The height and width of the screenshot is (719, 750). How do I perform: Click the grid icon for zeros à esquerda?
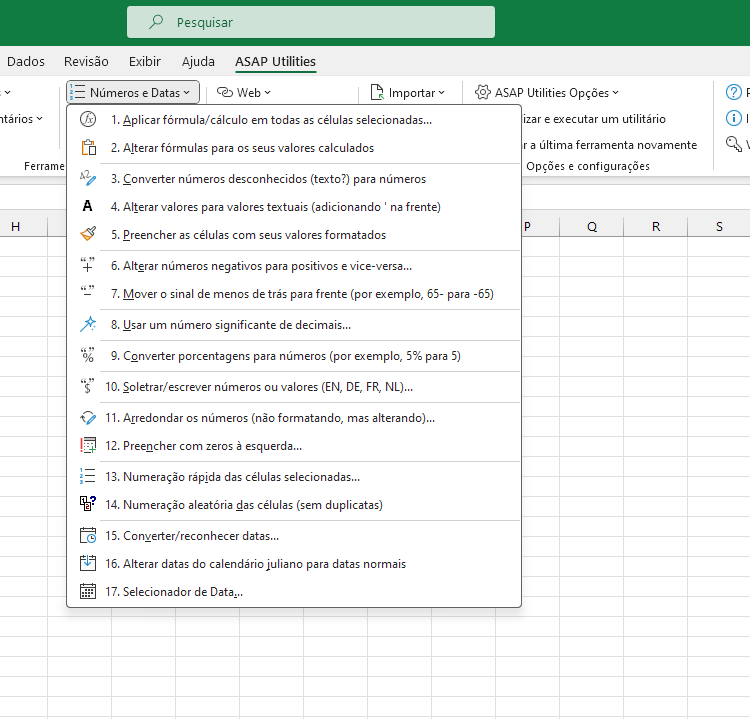point(88,445)
